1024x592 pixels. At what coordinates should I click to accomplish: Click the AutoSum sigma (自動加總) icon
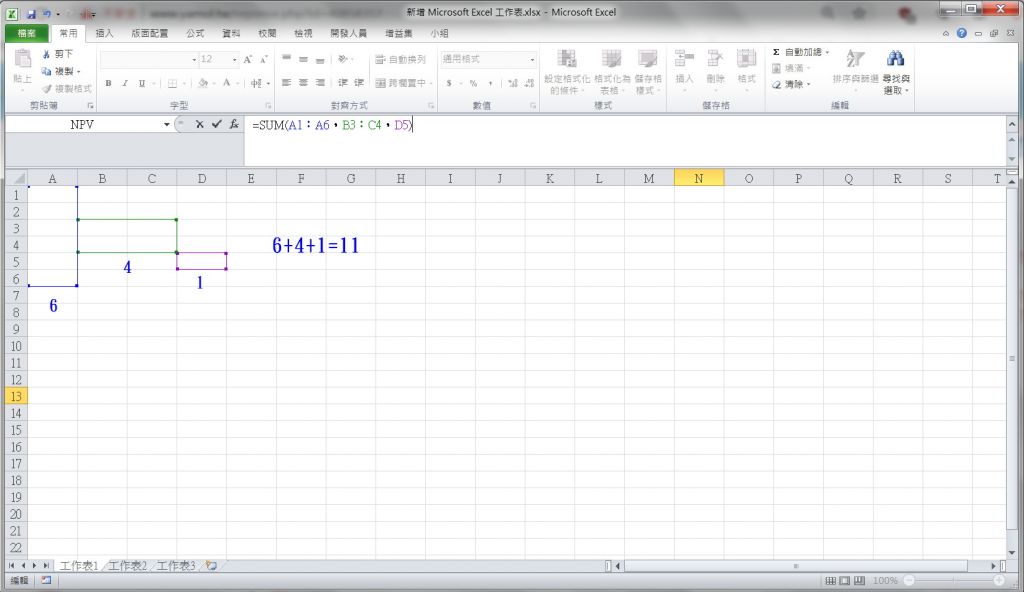[x=776, y=52]
